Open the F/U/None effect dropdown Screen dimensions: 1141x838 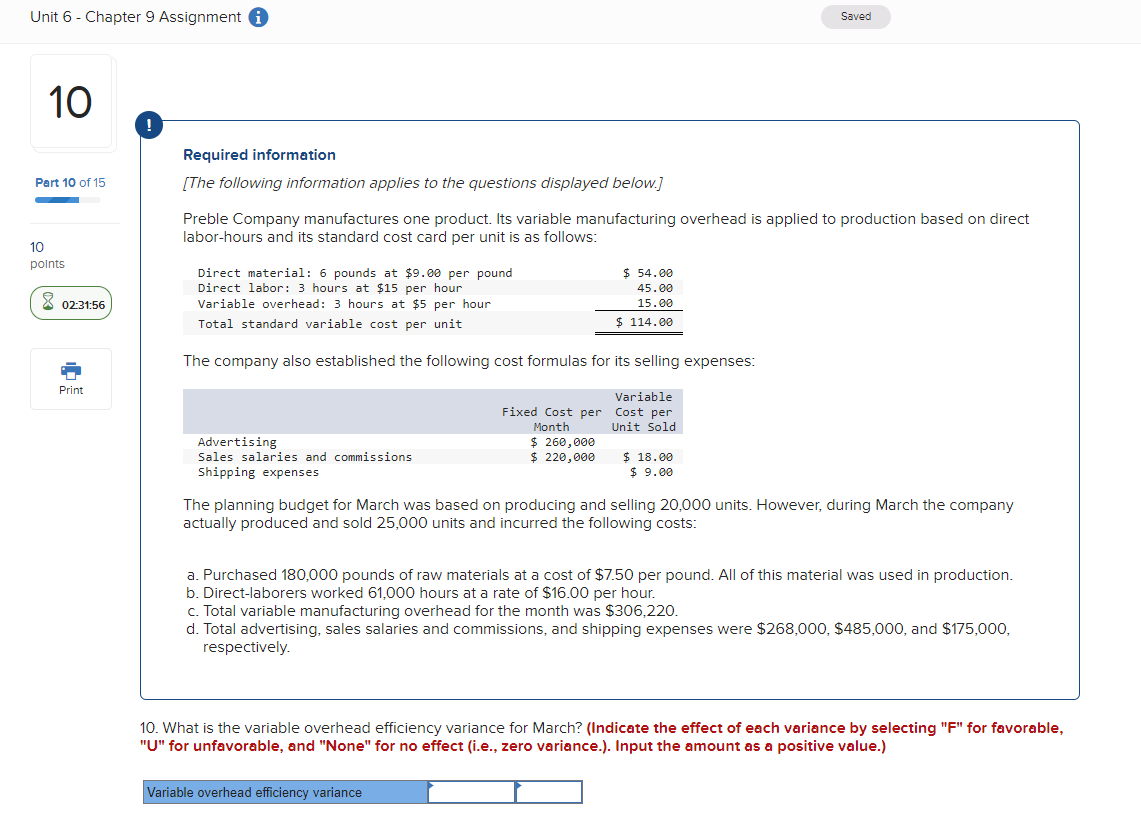click(x=549, y=792)
